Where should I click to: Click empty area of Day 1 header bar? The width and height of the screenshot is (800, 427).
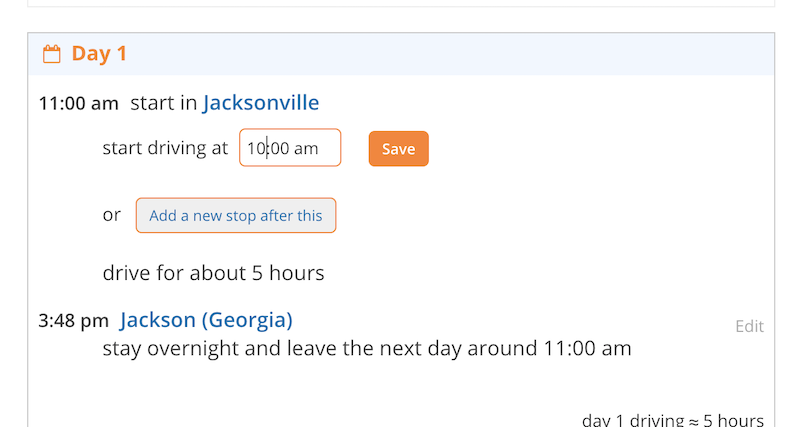pos(449,54)
